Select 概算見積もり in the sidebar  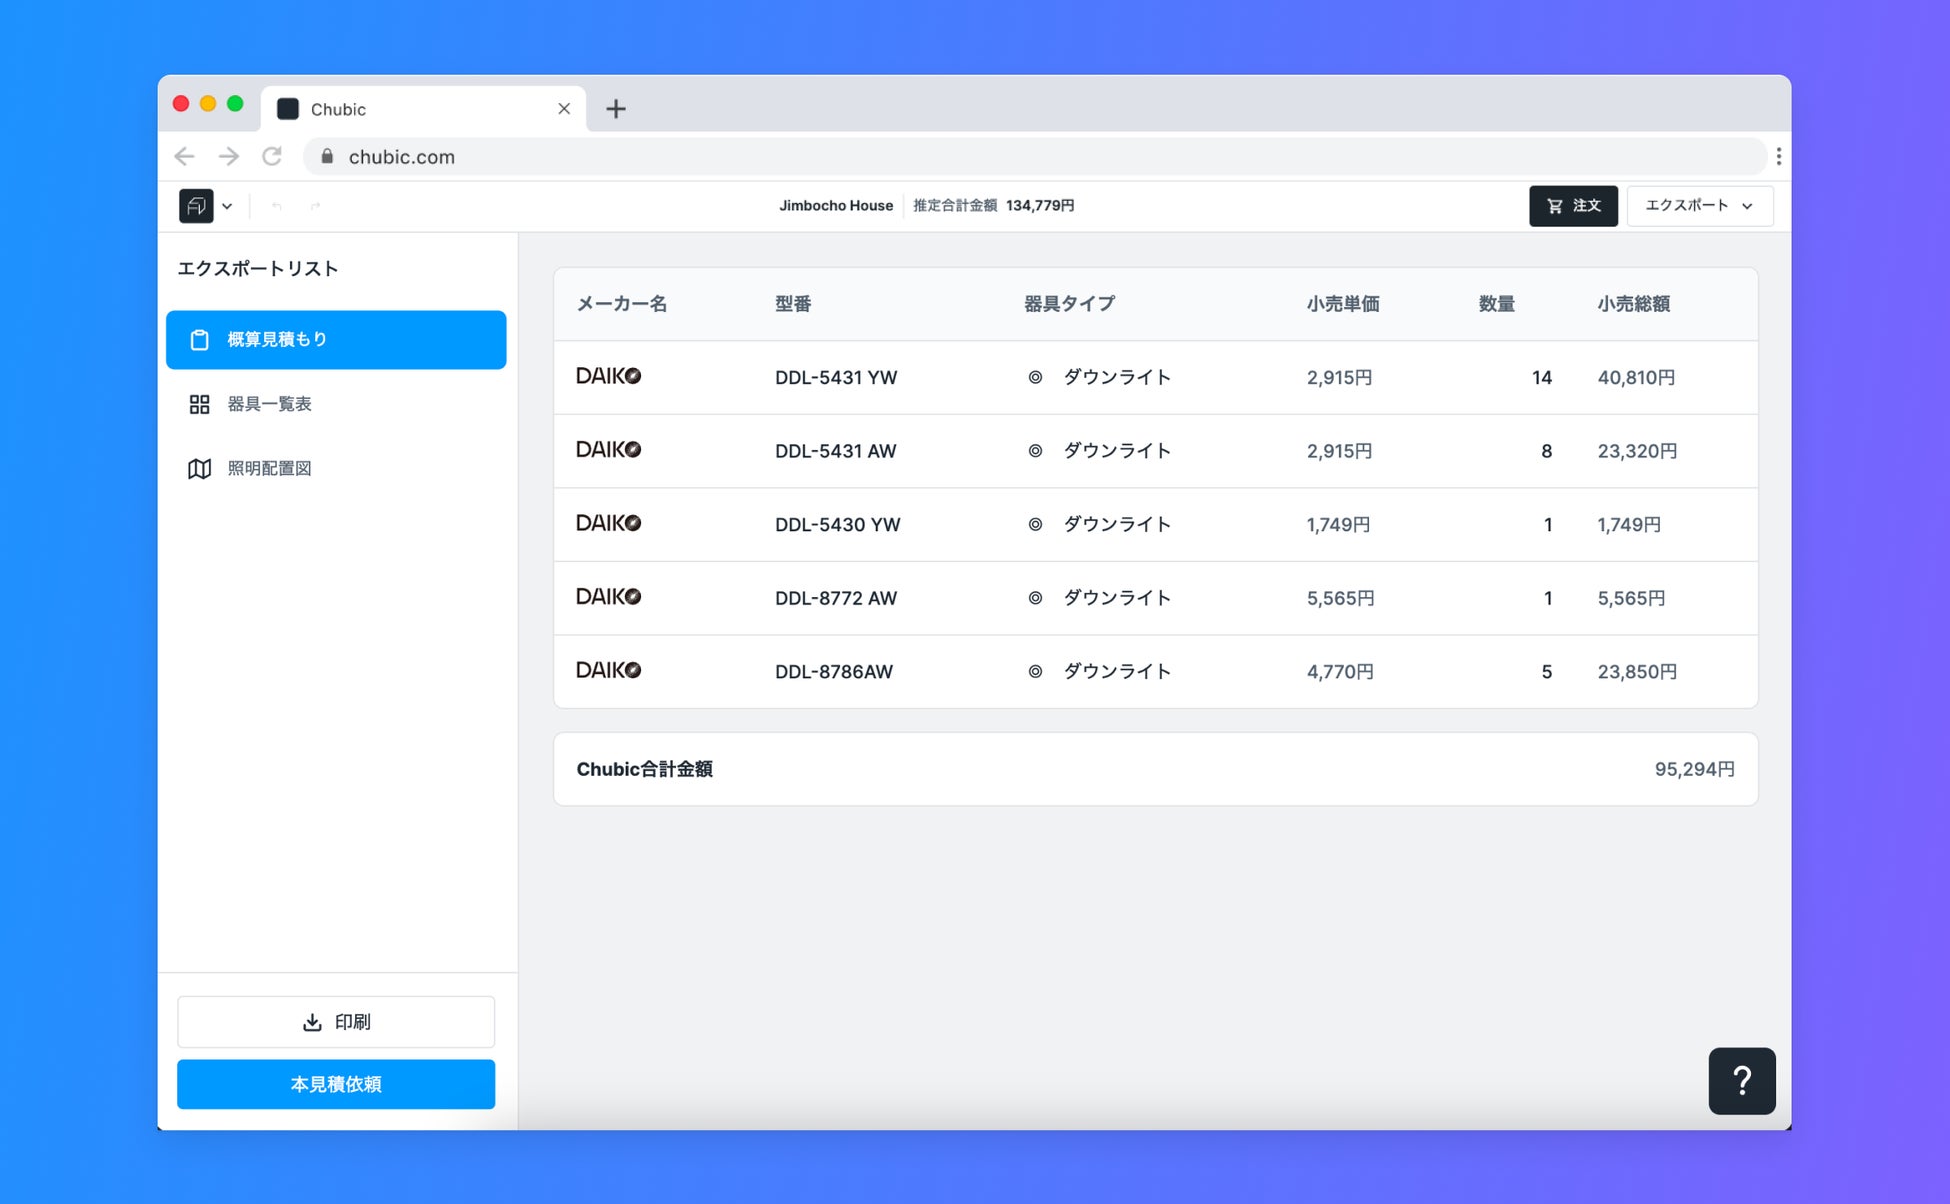click(x=336, y=340)
